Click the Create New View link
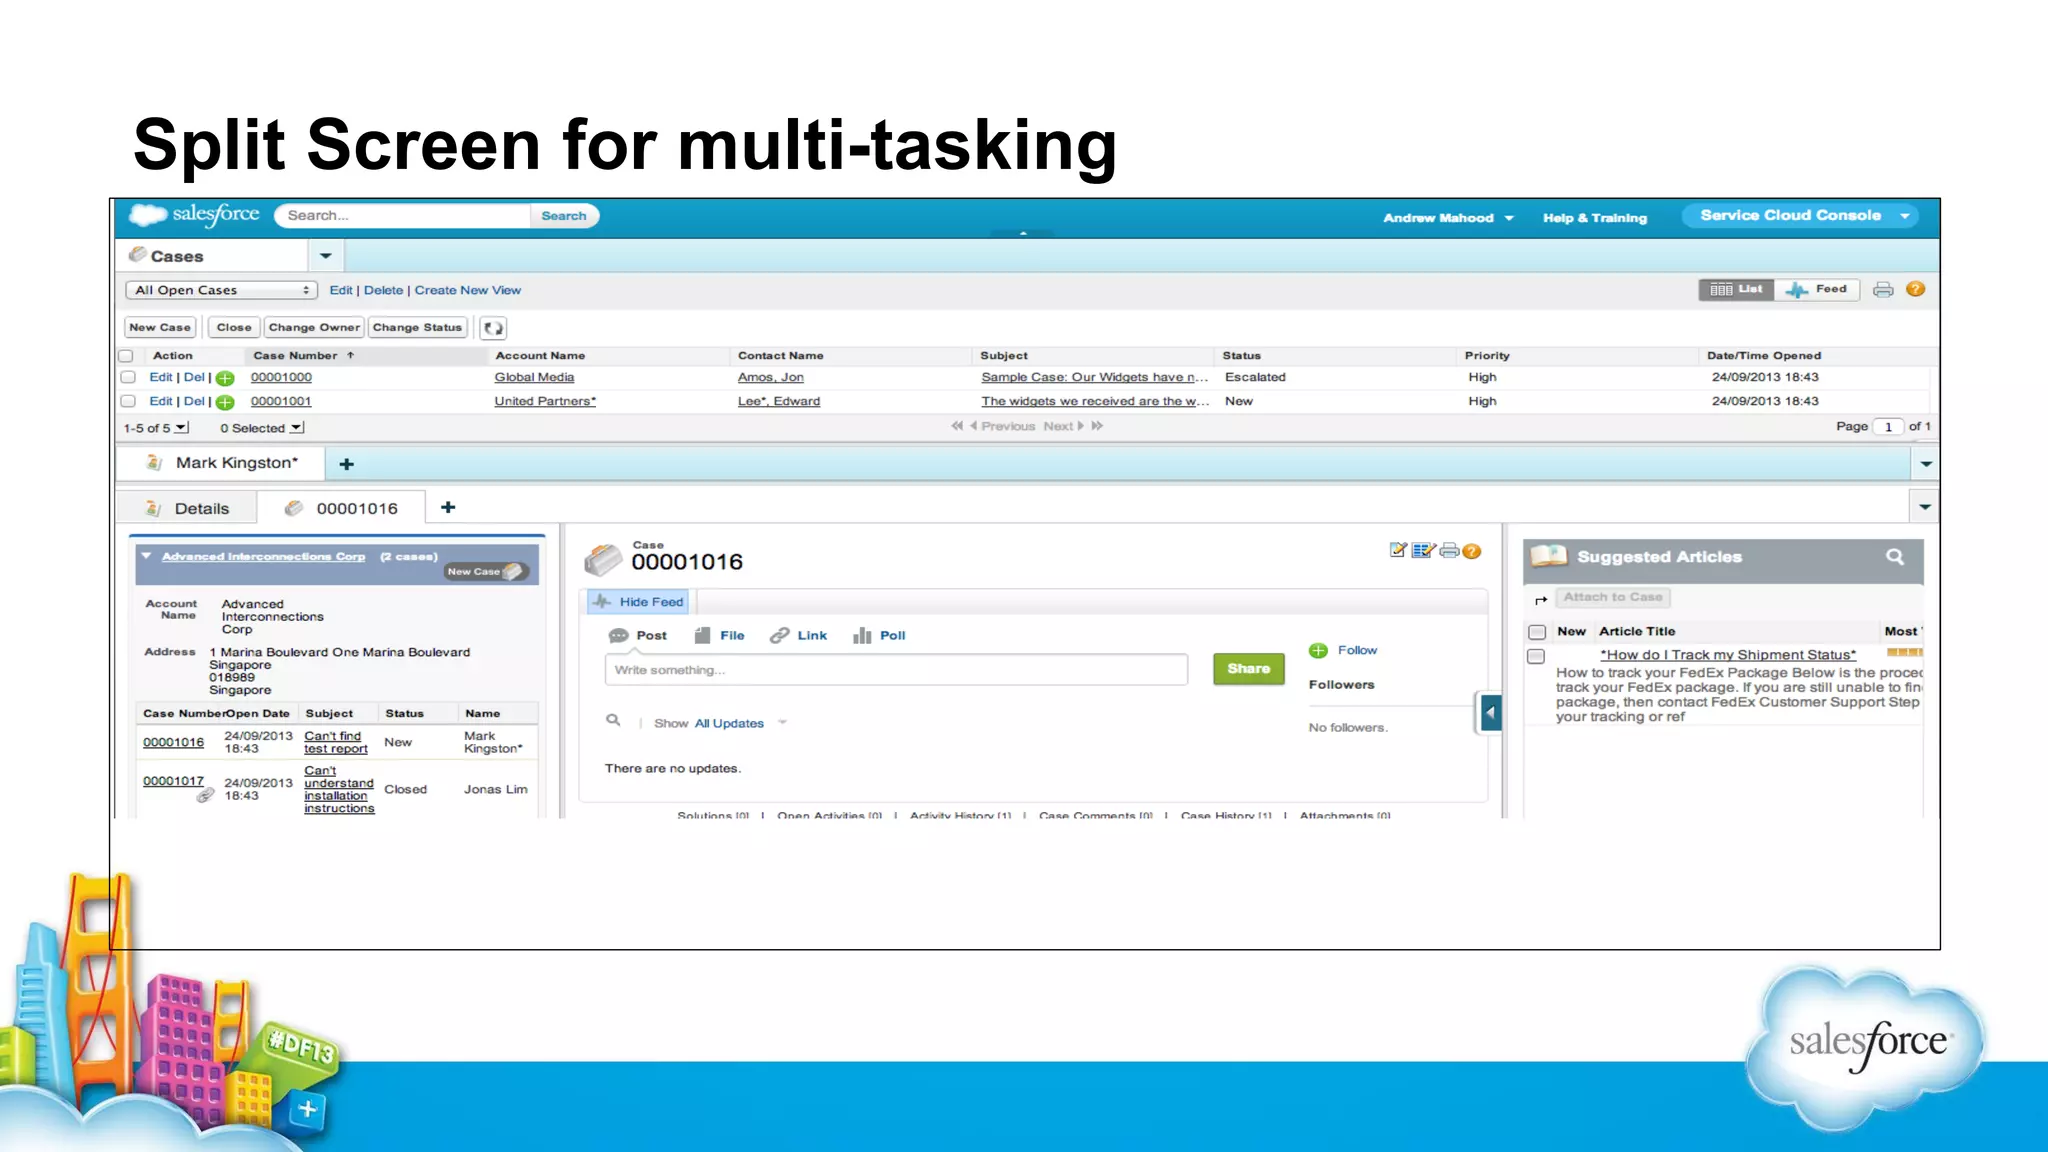 tap(467, 291)
